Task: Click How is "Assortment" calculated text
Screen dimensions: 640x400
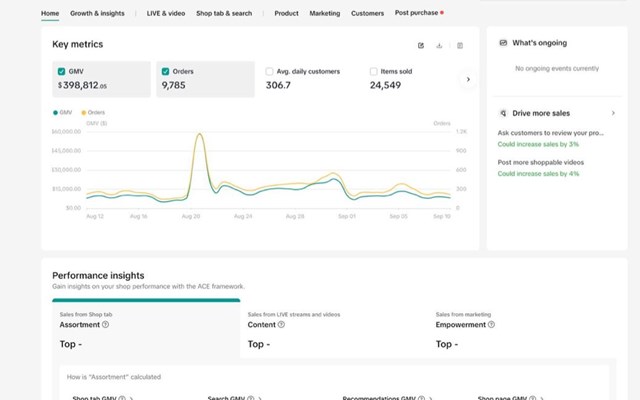Action: click(x=114, y=377)
